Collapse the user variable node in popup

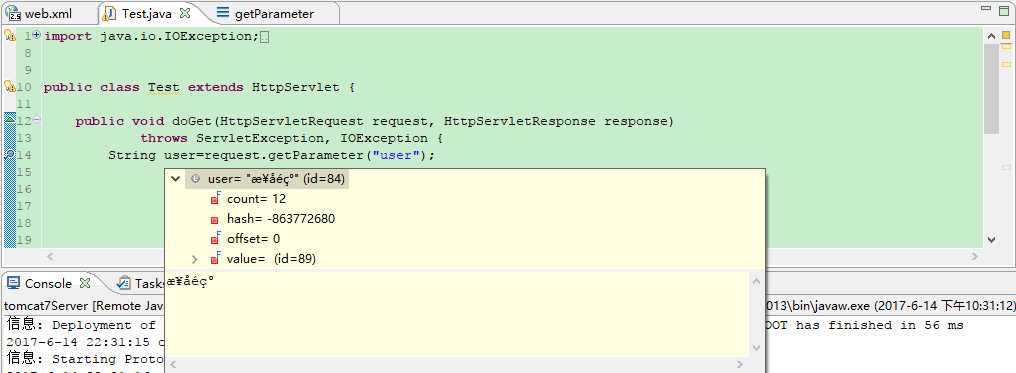click(x=174, y=179)
